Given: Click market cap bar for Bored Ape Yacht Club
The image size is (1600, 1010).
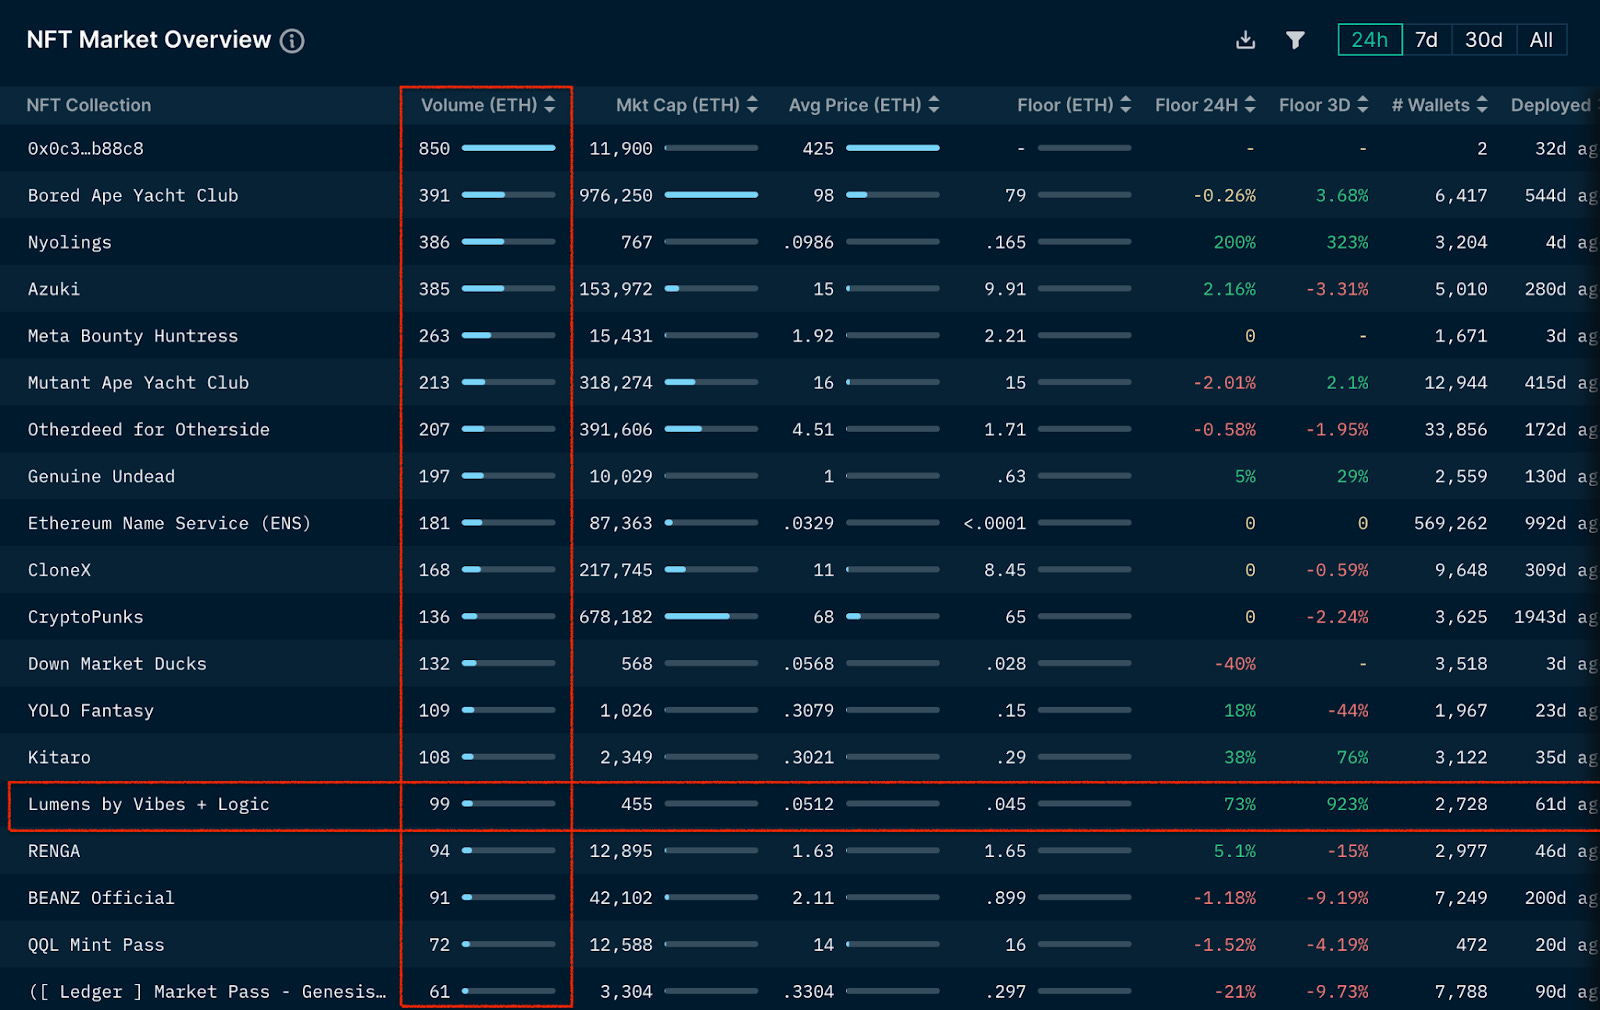Looking at the screenshot, I should click(711, 195).
